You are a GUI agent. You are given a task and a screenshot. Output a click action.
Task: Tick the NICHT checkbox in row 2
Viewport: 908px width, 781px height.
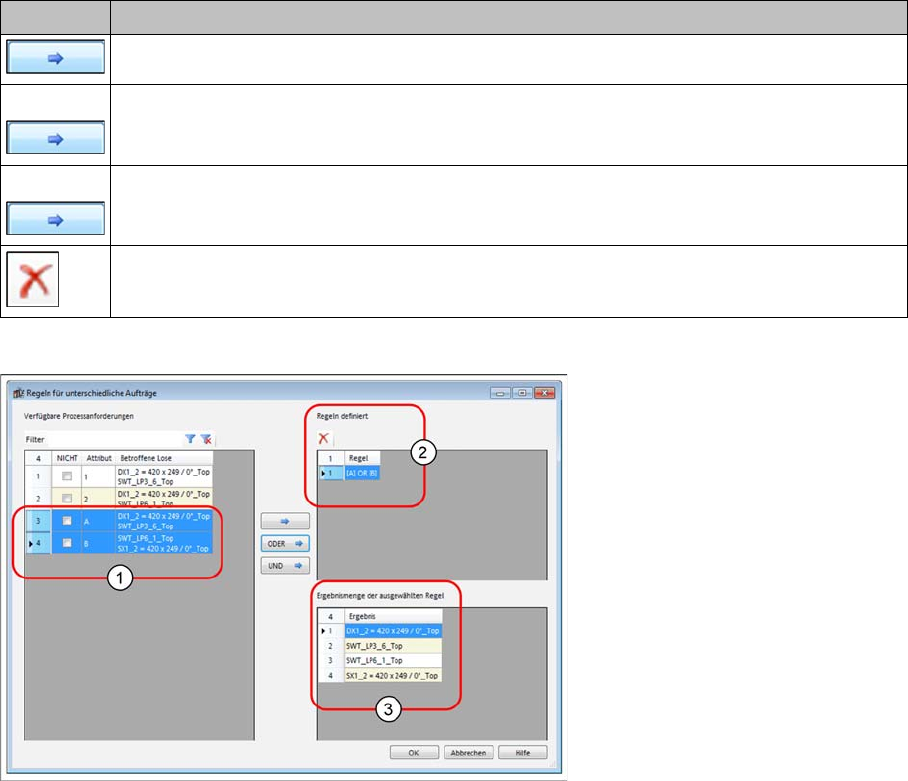pyautogui.click(x=67, y=498)
